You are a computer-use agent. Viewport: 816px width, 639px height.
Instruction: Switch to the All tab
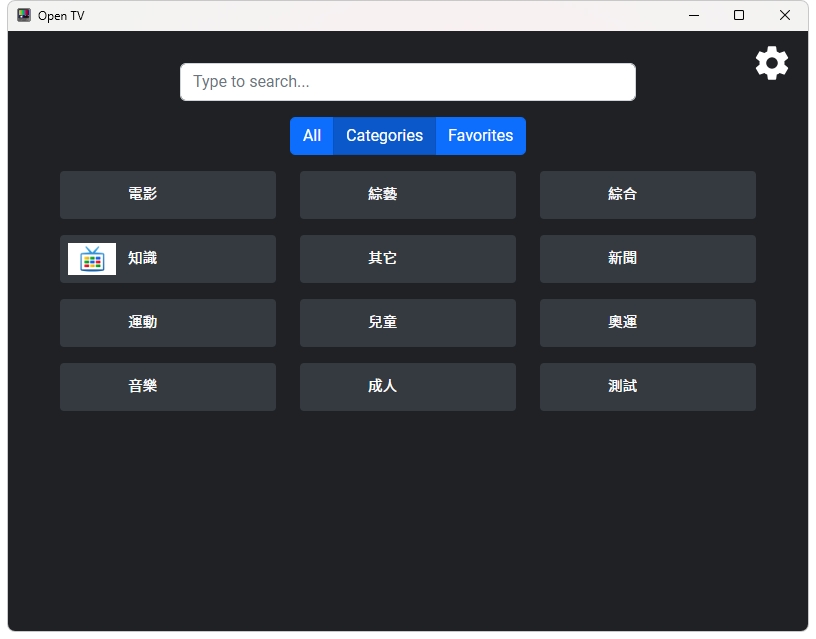point(312,136)
